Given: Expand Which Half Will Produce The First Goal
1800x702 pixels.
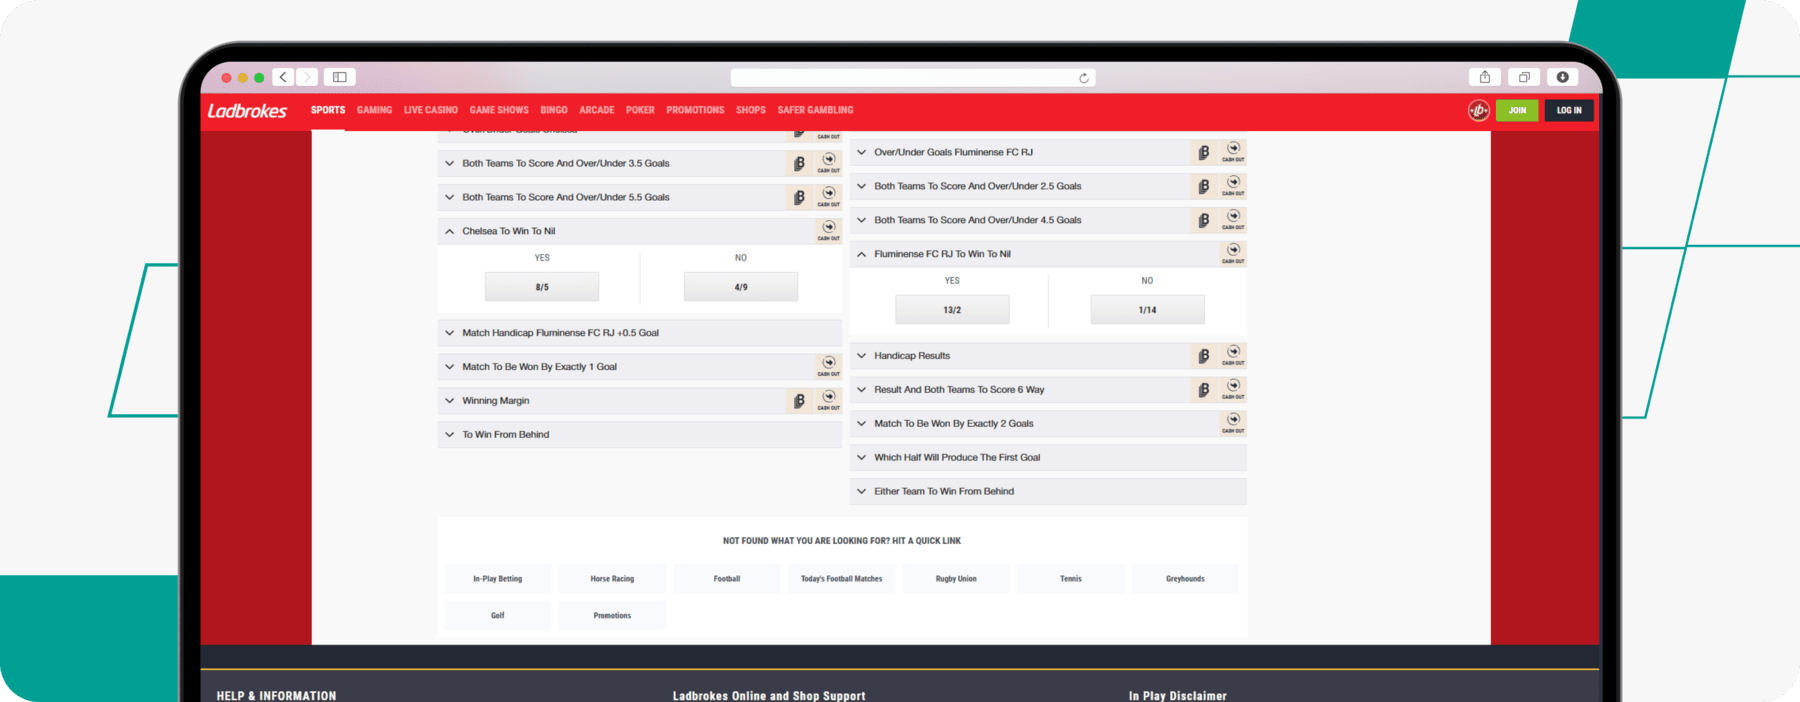Looking at the screenshot, I should click(1048, 457).
